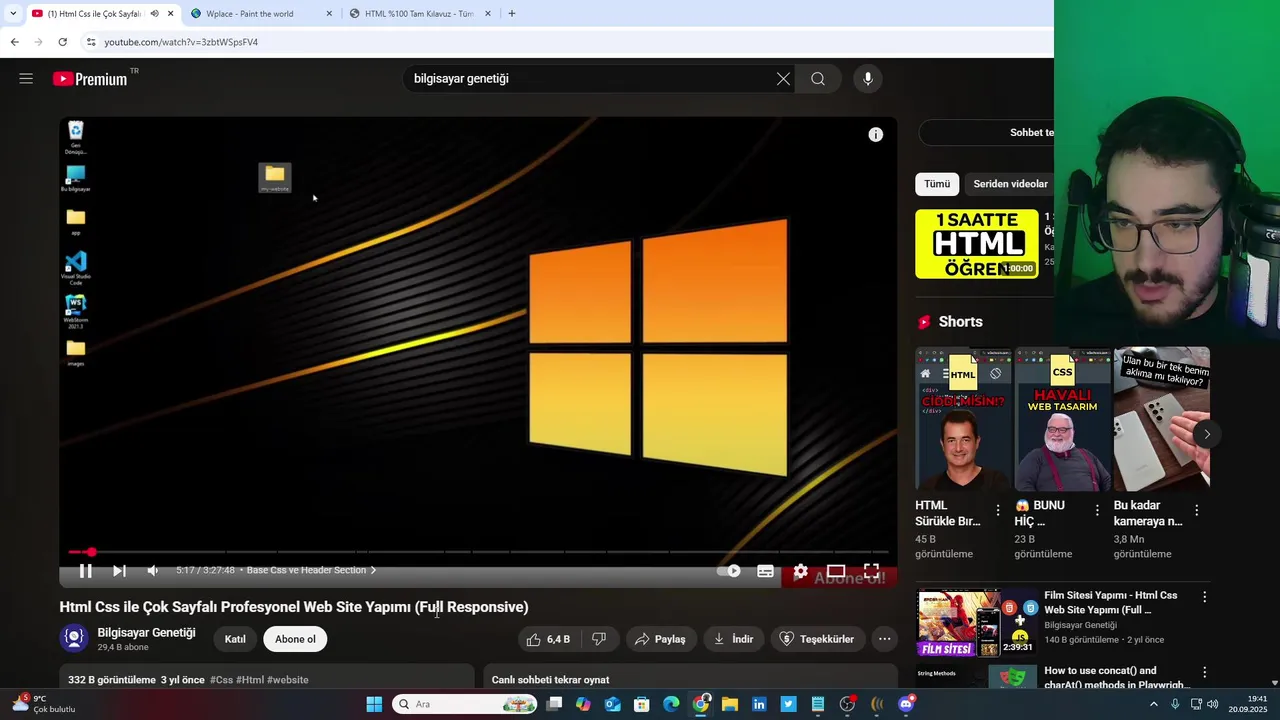Screen dimensions: 1280x720
Task: Click the taskbar Ara search box
Action: click(465, 704)
